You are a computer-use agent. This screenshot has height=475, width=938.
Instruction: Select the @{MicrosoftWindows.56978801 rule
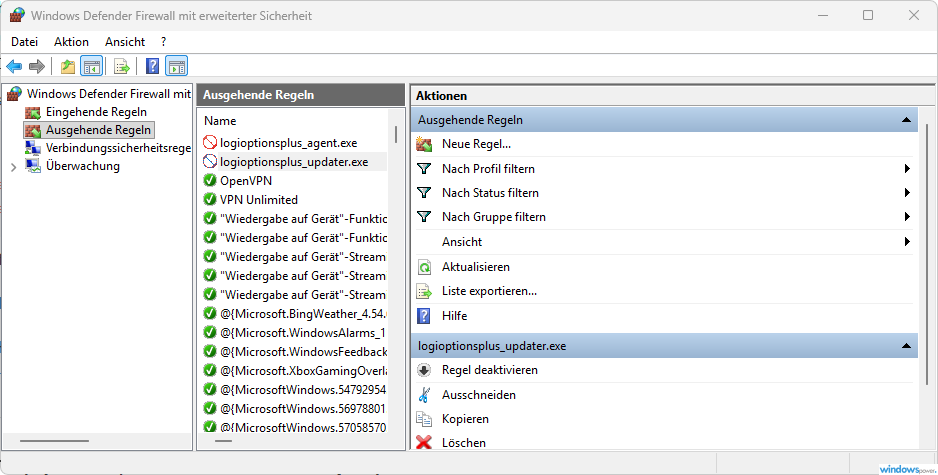click(303, 409)
